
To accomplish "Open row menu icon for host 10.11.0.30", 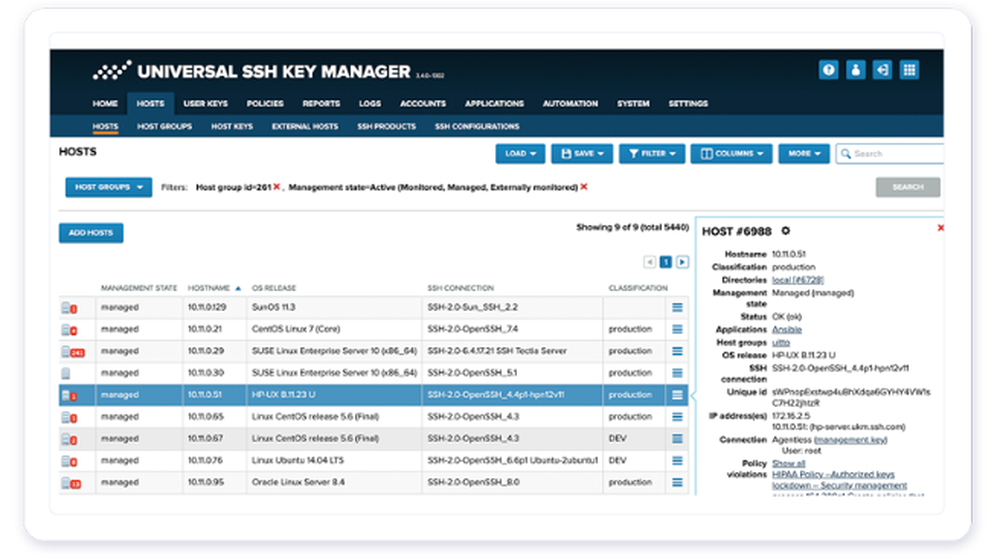I will 677,373.
